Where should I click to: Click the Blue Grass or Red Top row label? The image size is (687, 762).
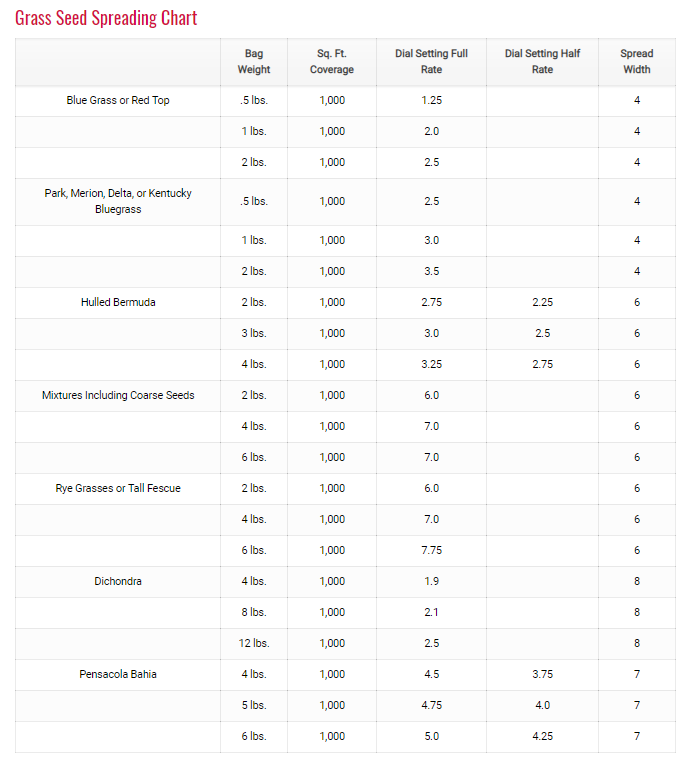(x=118, y=101)
